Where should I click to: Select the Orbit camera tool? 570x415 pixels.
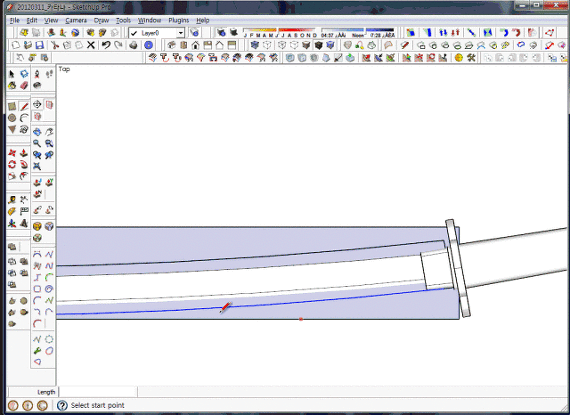tap(37, 132)
